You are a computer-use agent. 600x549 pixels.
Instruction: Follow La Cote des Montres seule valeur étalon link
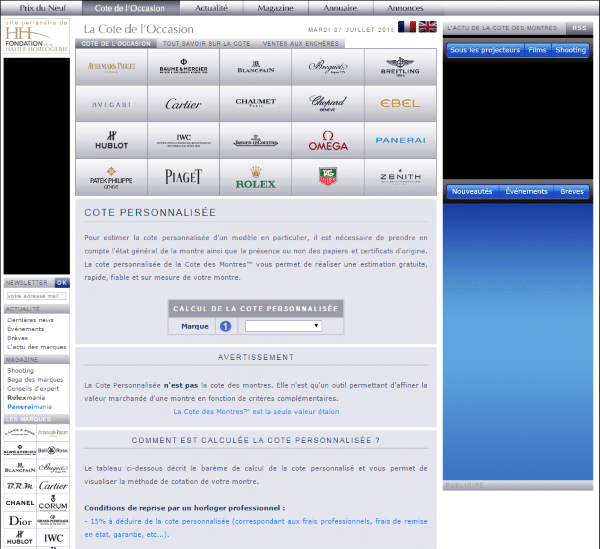click(x=256, y=412)
